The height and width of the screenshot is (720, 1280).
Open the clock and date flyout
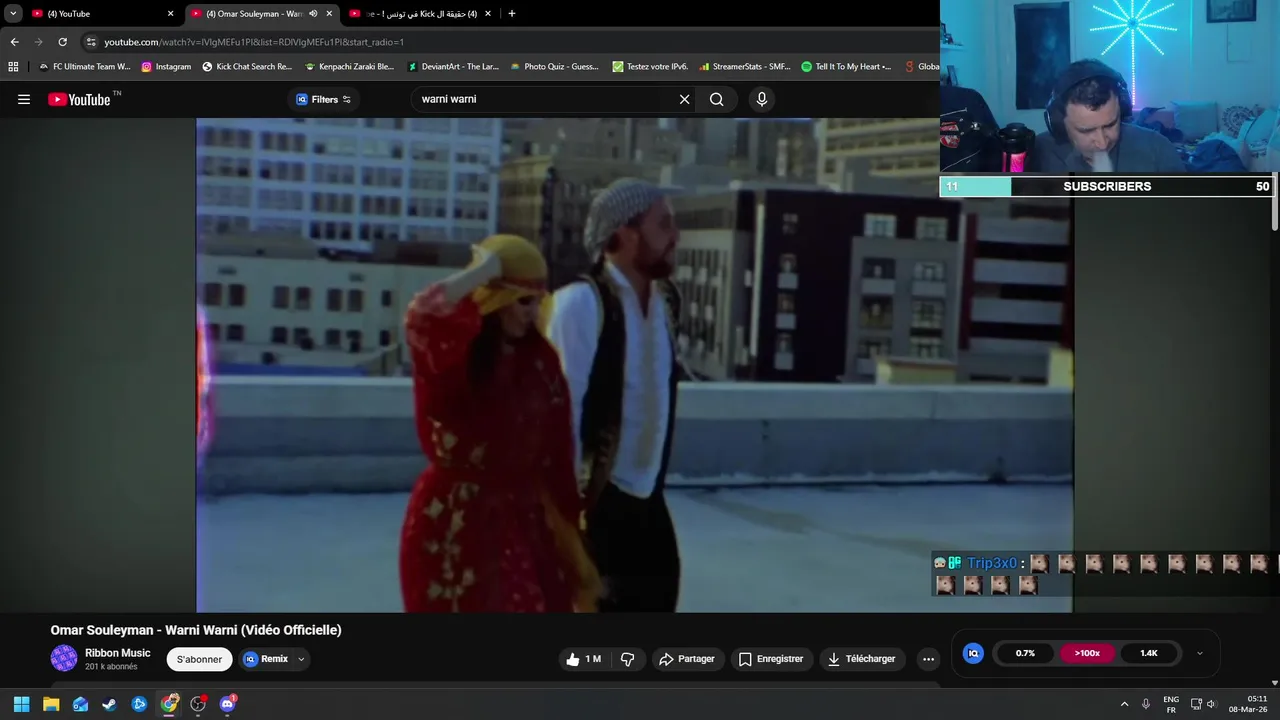click(1248, 704)
